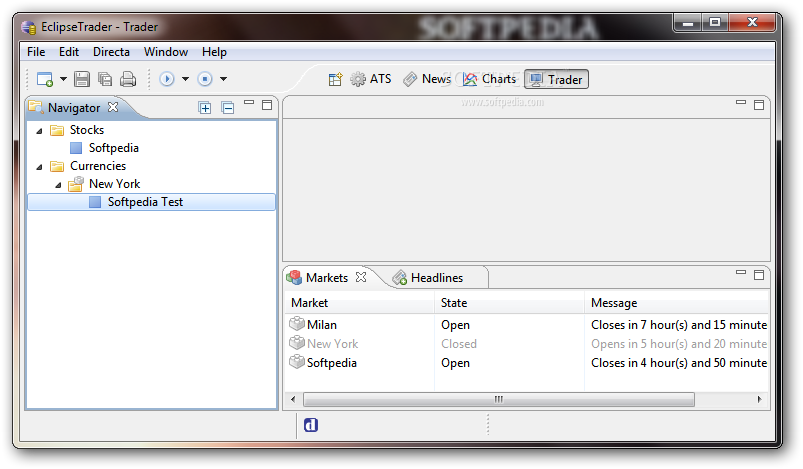Click the Print toolbar icon
The image size is (803, 469).
coord(128,79)
